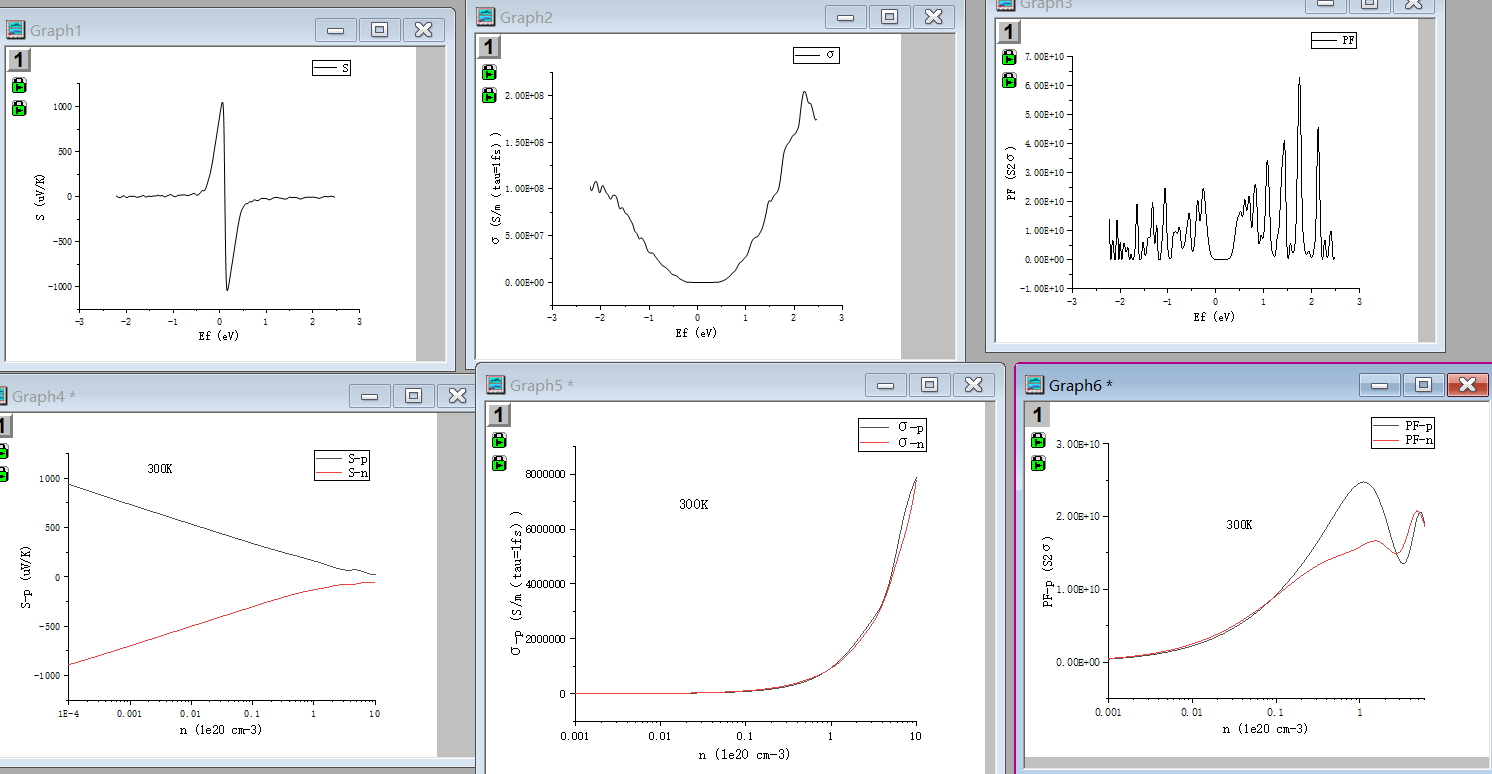This screenshot has width=1492, height=774.
Task: Click the 300K text label in Graph4
Action: [x=159, y=469]
